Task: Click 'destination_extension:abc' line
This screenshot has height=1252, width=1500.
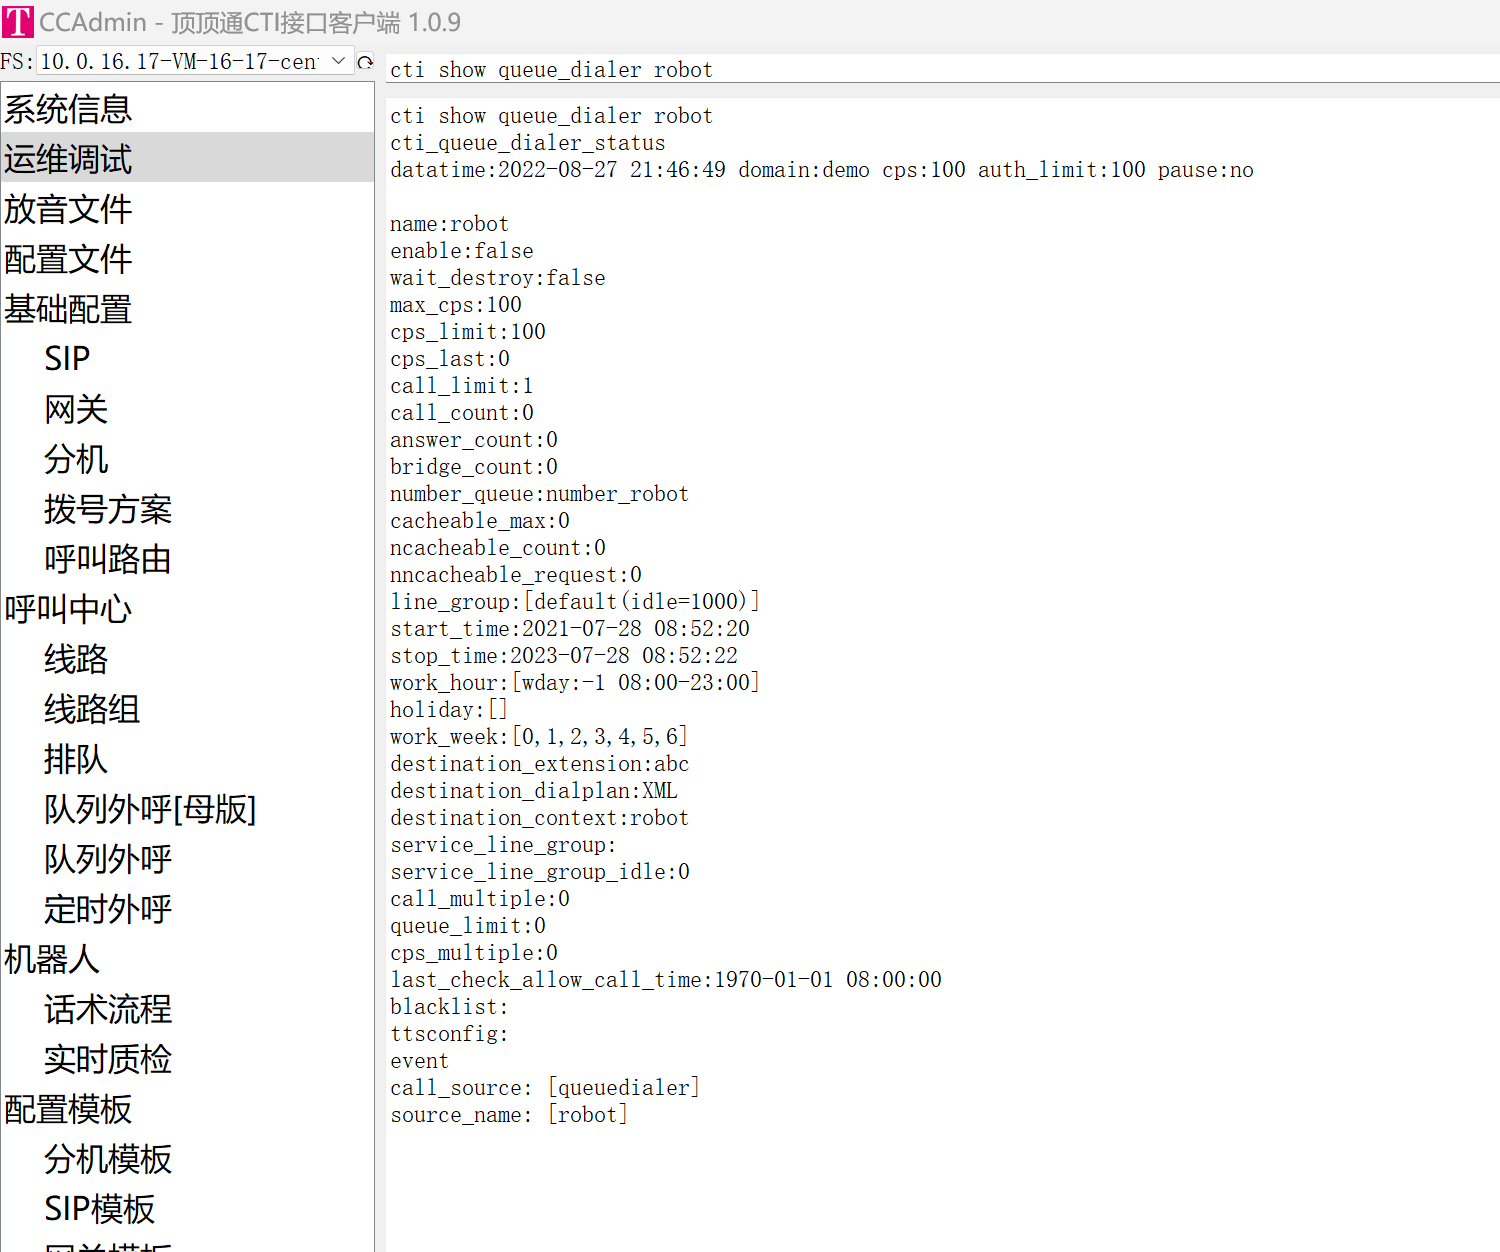Action: click(540, 764)
